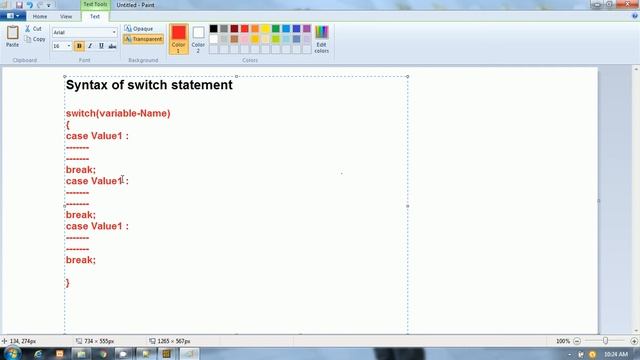Open Internet Explorer from taskbar
This screenshot has height=360, width=640.
point(38,354)
